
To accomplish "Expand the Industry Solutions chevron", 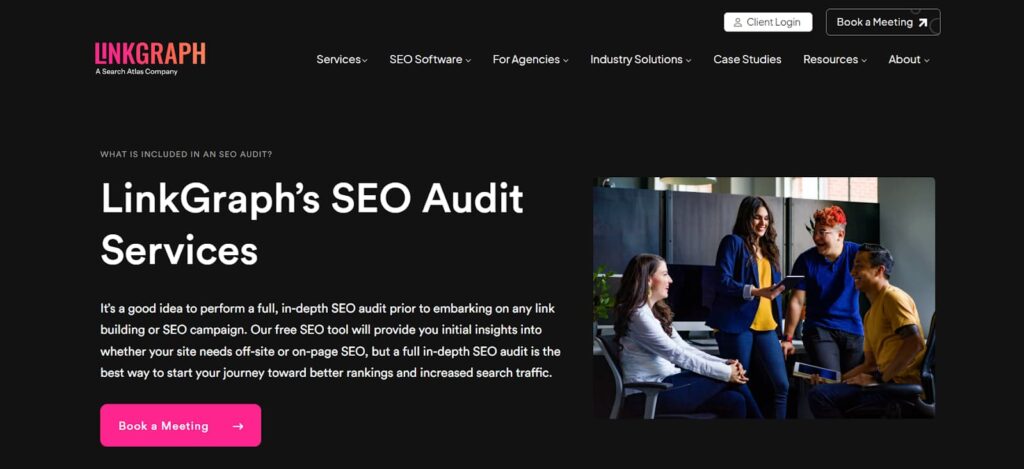I will pyautogui.click(x=688, y=60).
